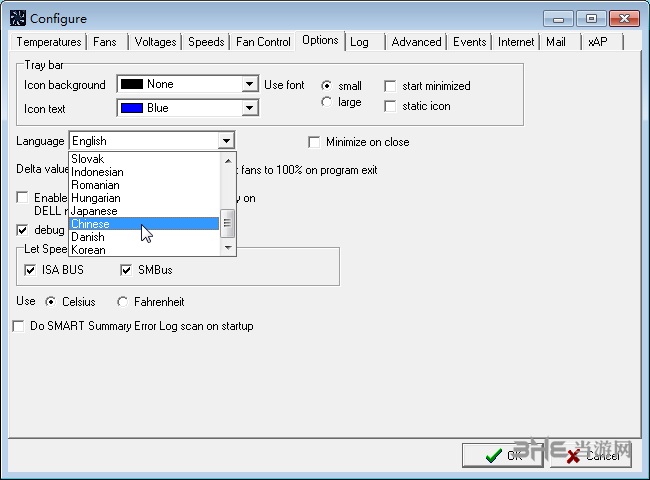The height and width of the screenshot is (480, 650).
Task: Choose Korean from the language list
Action: coord(144,250)
